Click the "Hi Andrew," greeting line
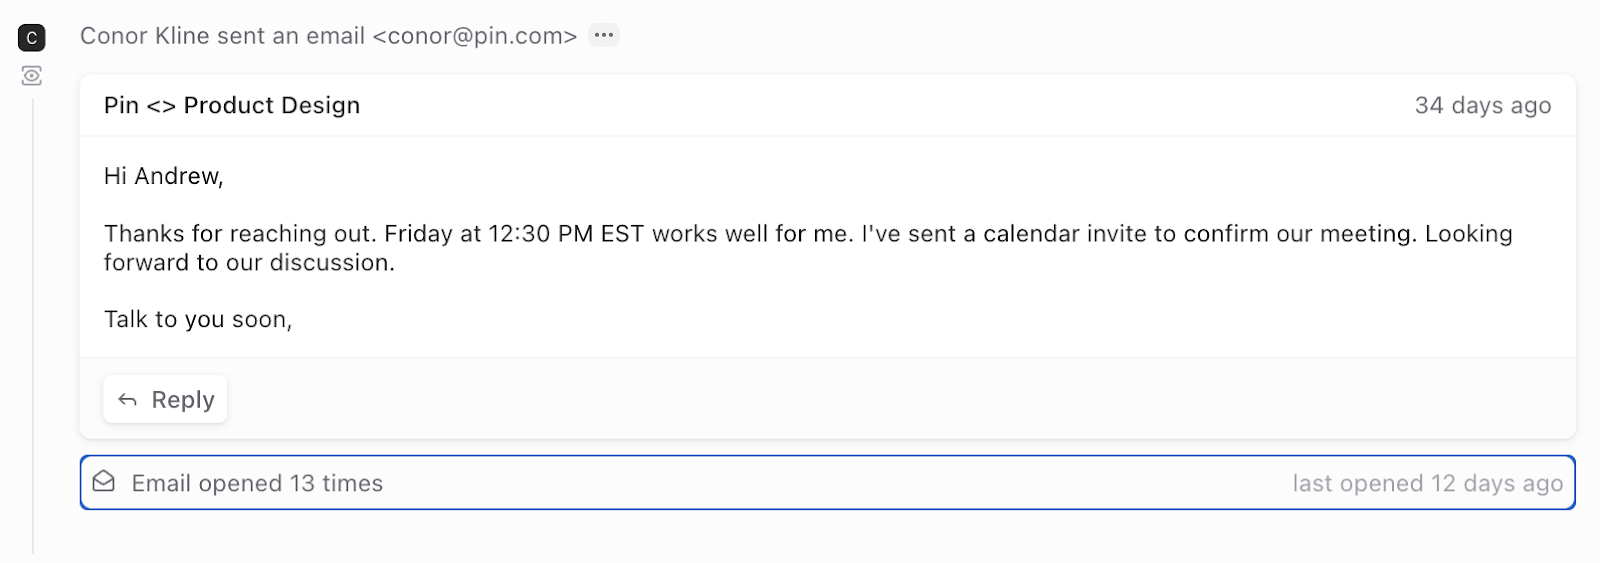Viewport: 1600px width, 563px height. [x=164, y=177]
